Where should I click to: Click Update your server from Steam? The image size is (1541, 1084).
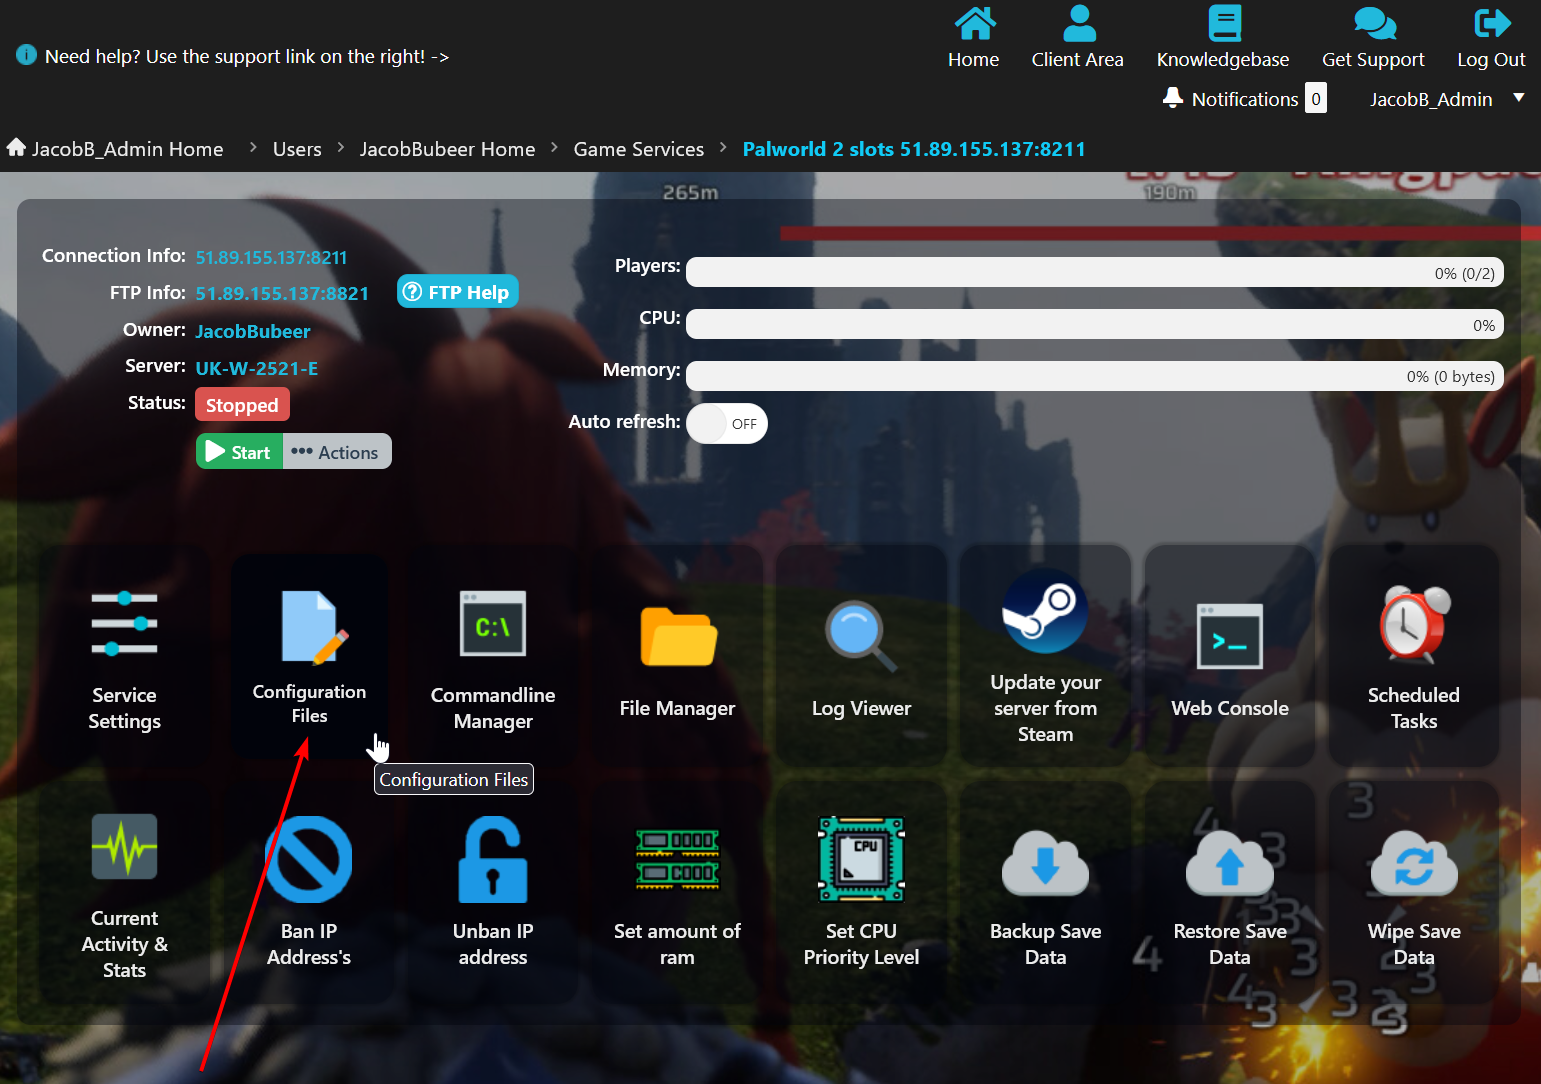pyautogui.click(x=1045, y=612)
